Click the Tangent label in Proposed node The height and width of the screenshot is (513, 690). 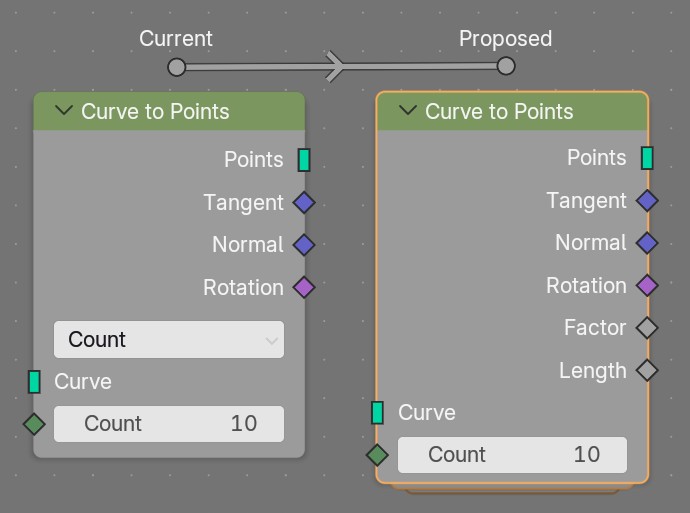click(x=586, y=201)
